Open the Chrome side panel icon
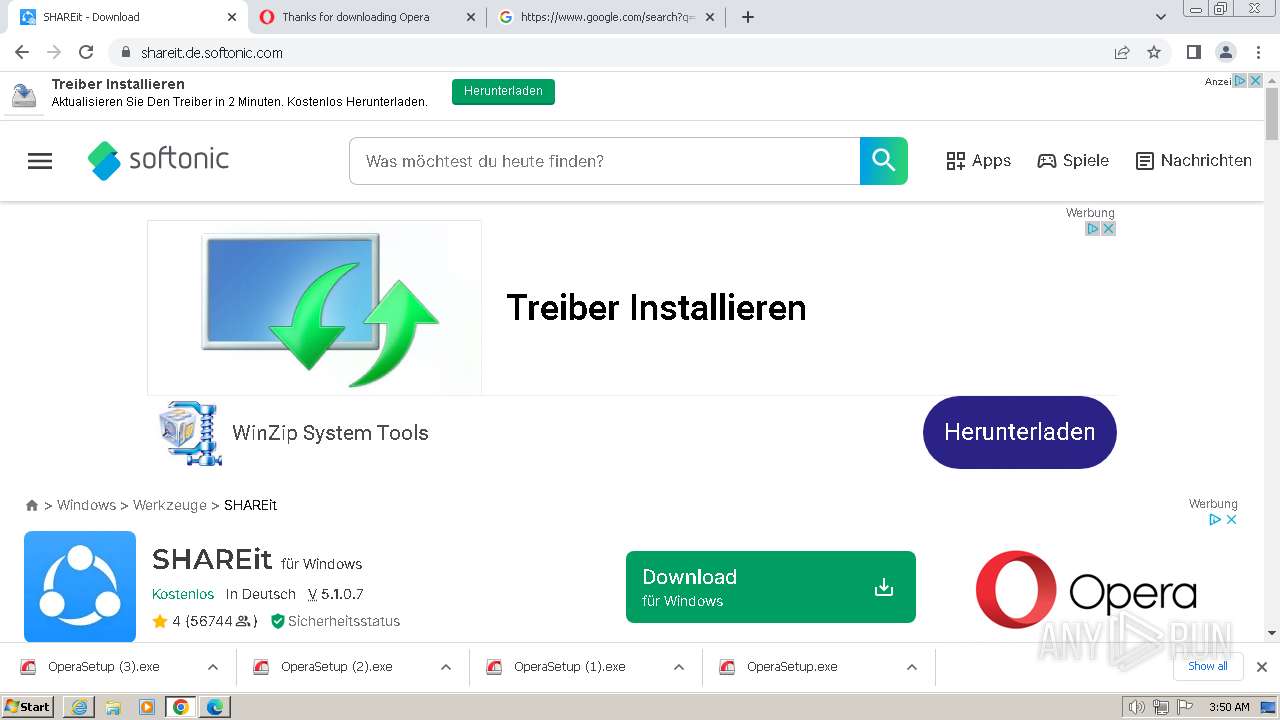 1193,52
